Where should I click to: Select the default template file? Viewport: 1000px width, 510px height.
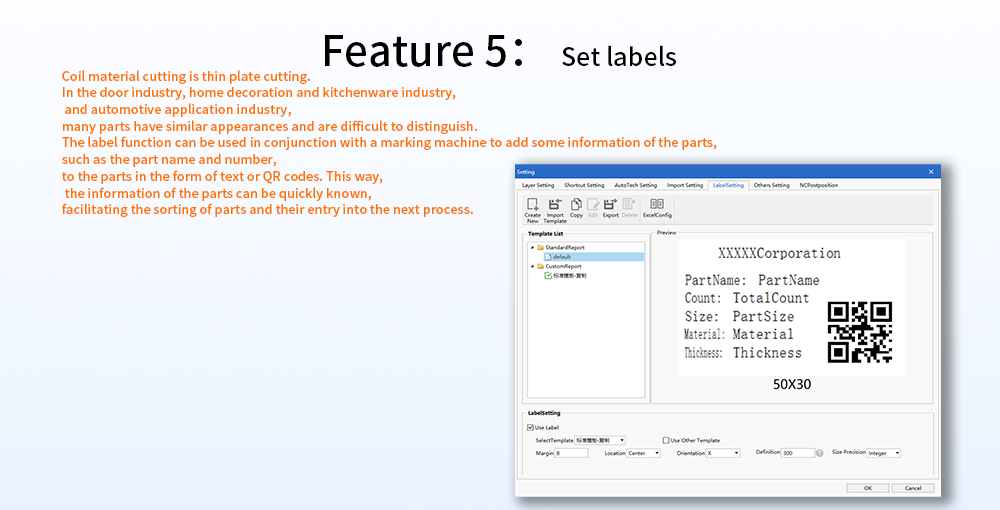pos(562,257)
